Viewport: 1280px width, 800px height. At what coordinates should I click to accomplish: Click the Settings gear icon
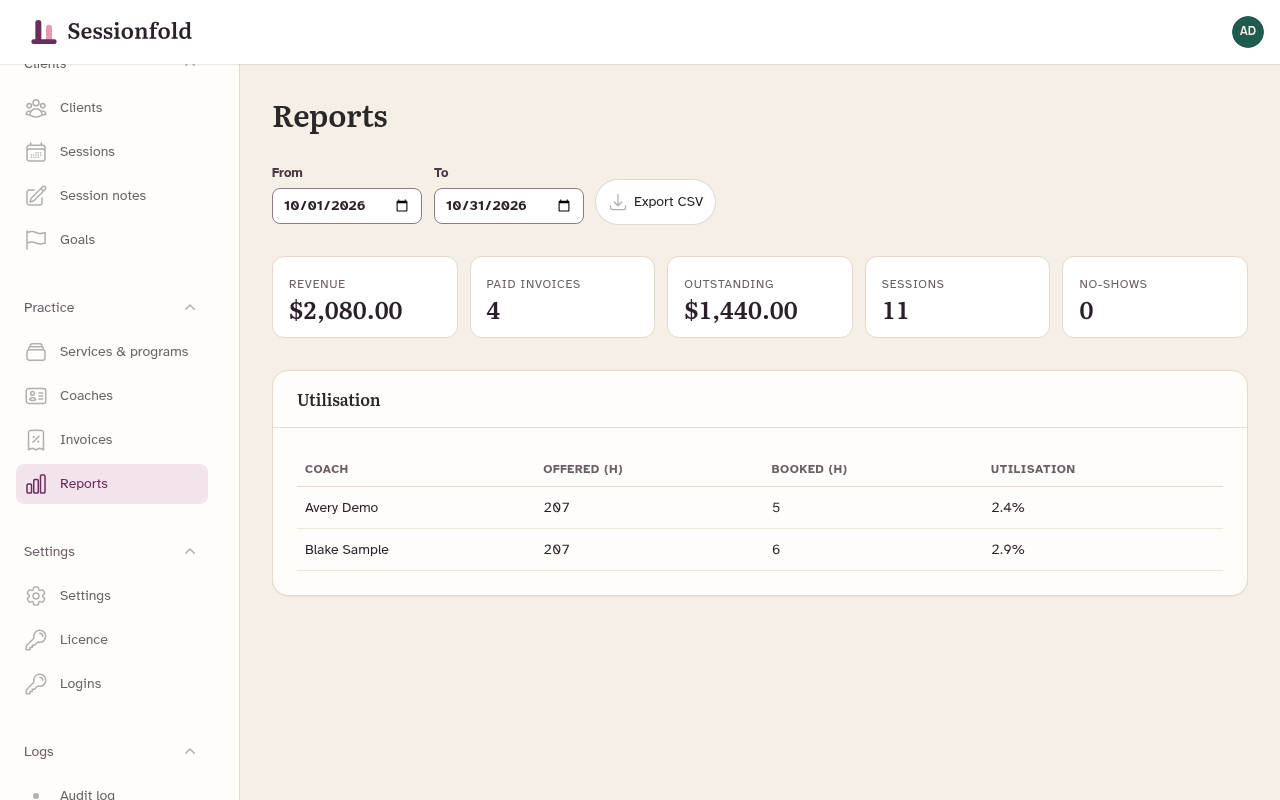pos(36,596)
